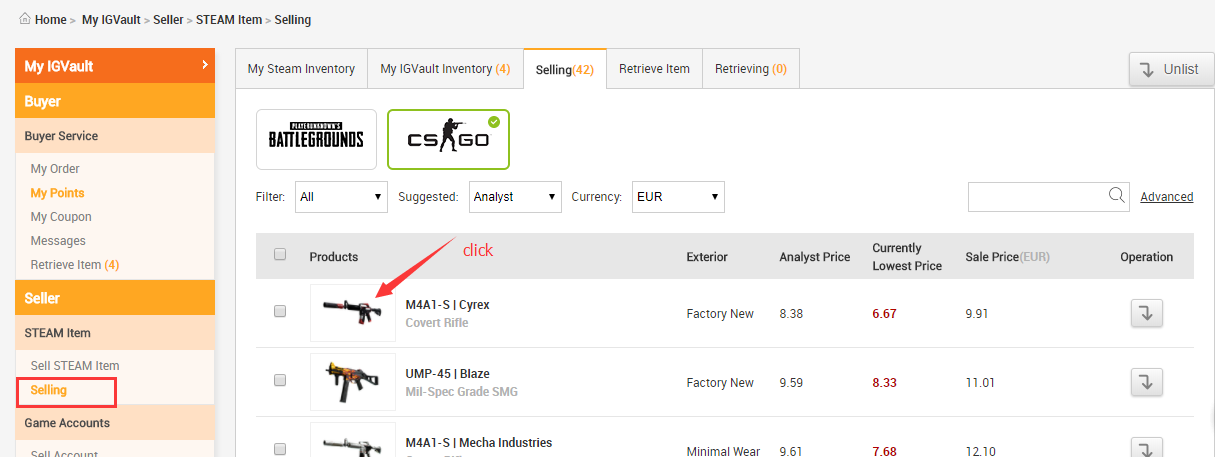Check the UMP-45 Blaze row checkbox

280,380
